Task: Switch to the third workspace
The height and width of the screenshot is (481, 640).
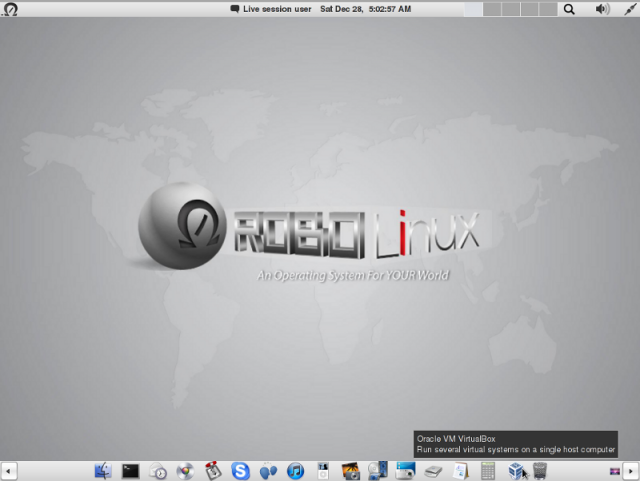Action: [x=511, y=9]
